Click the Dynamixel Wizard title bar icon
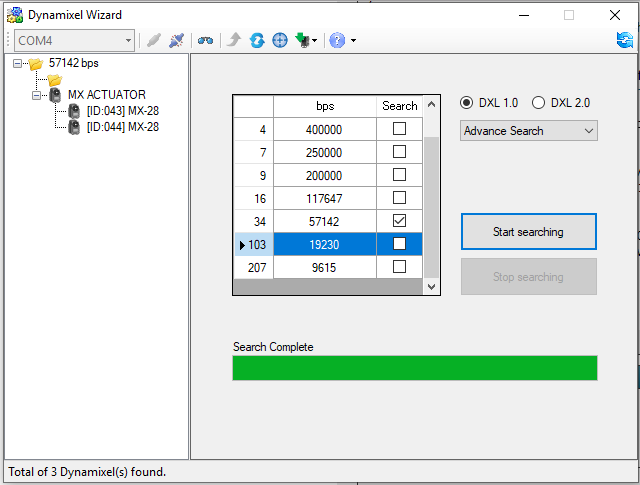Viewport: 640px width, 485px height. (x=15, y=15)
